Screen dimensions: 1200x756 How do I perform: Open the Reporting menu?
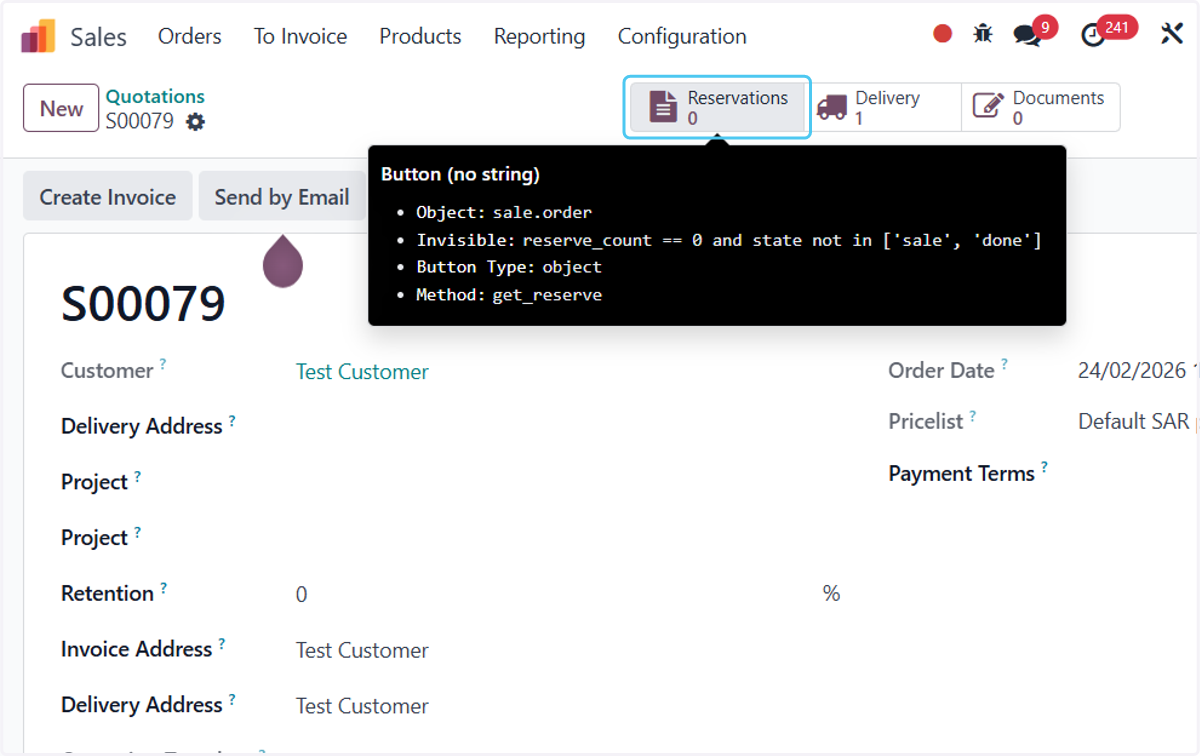coord(539,36)
